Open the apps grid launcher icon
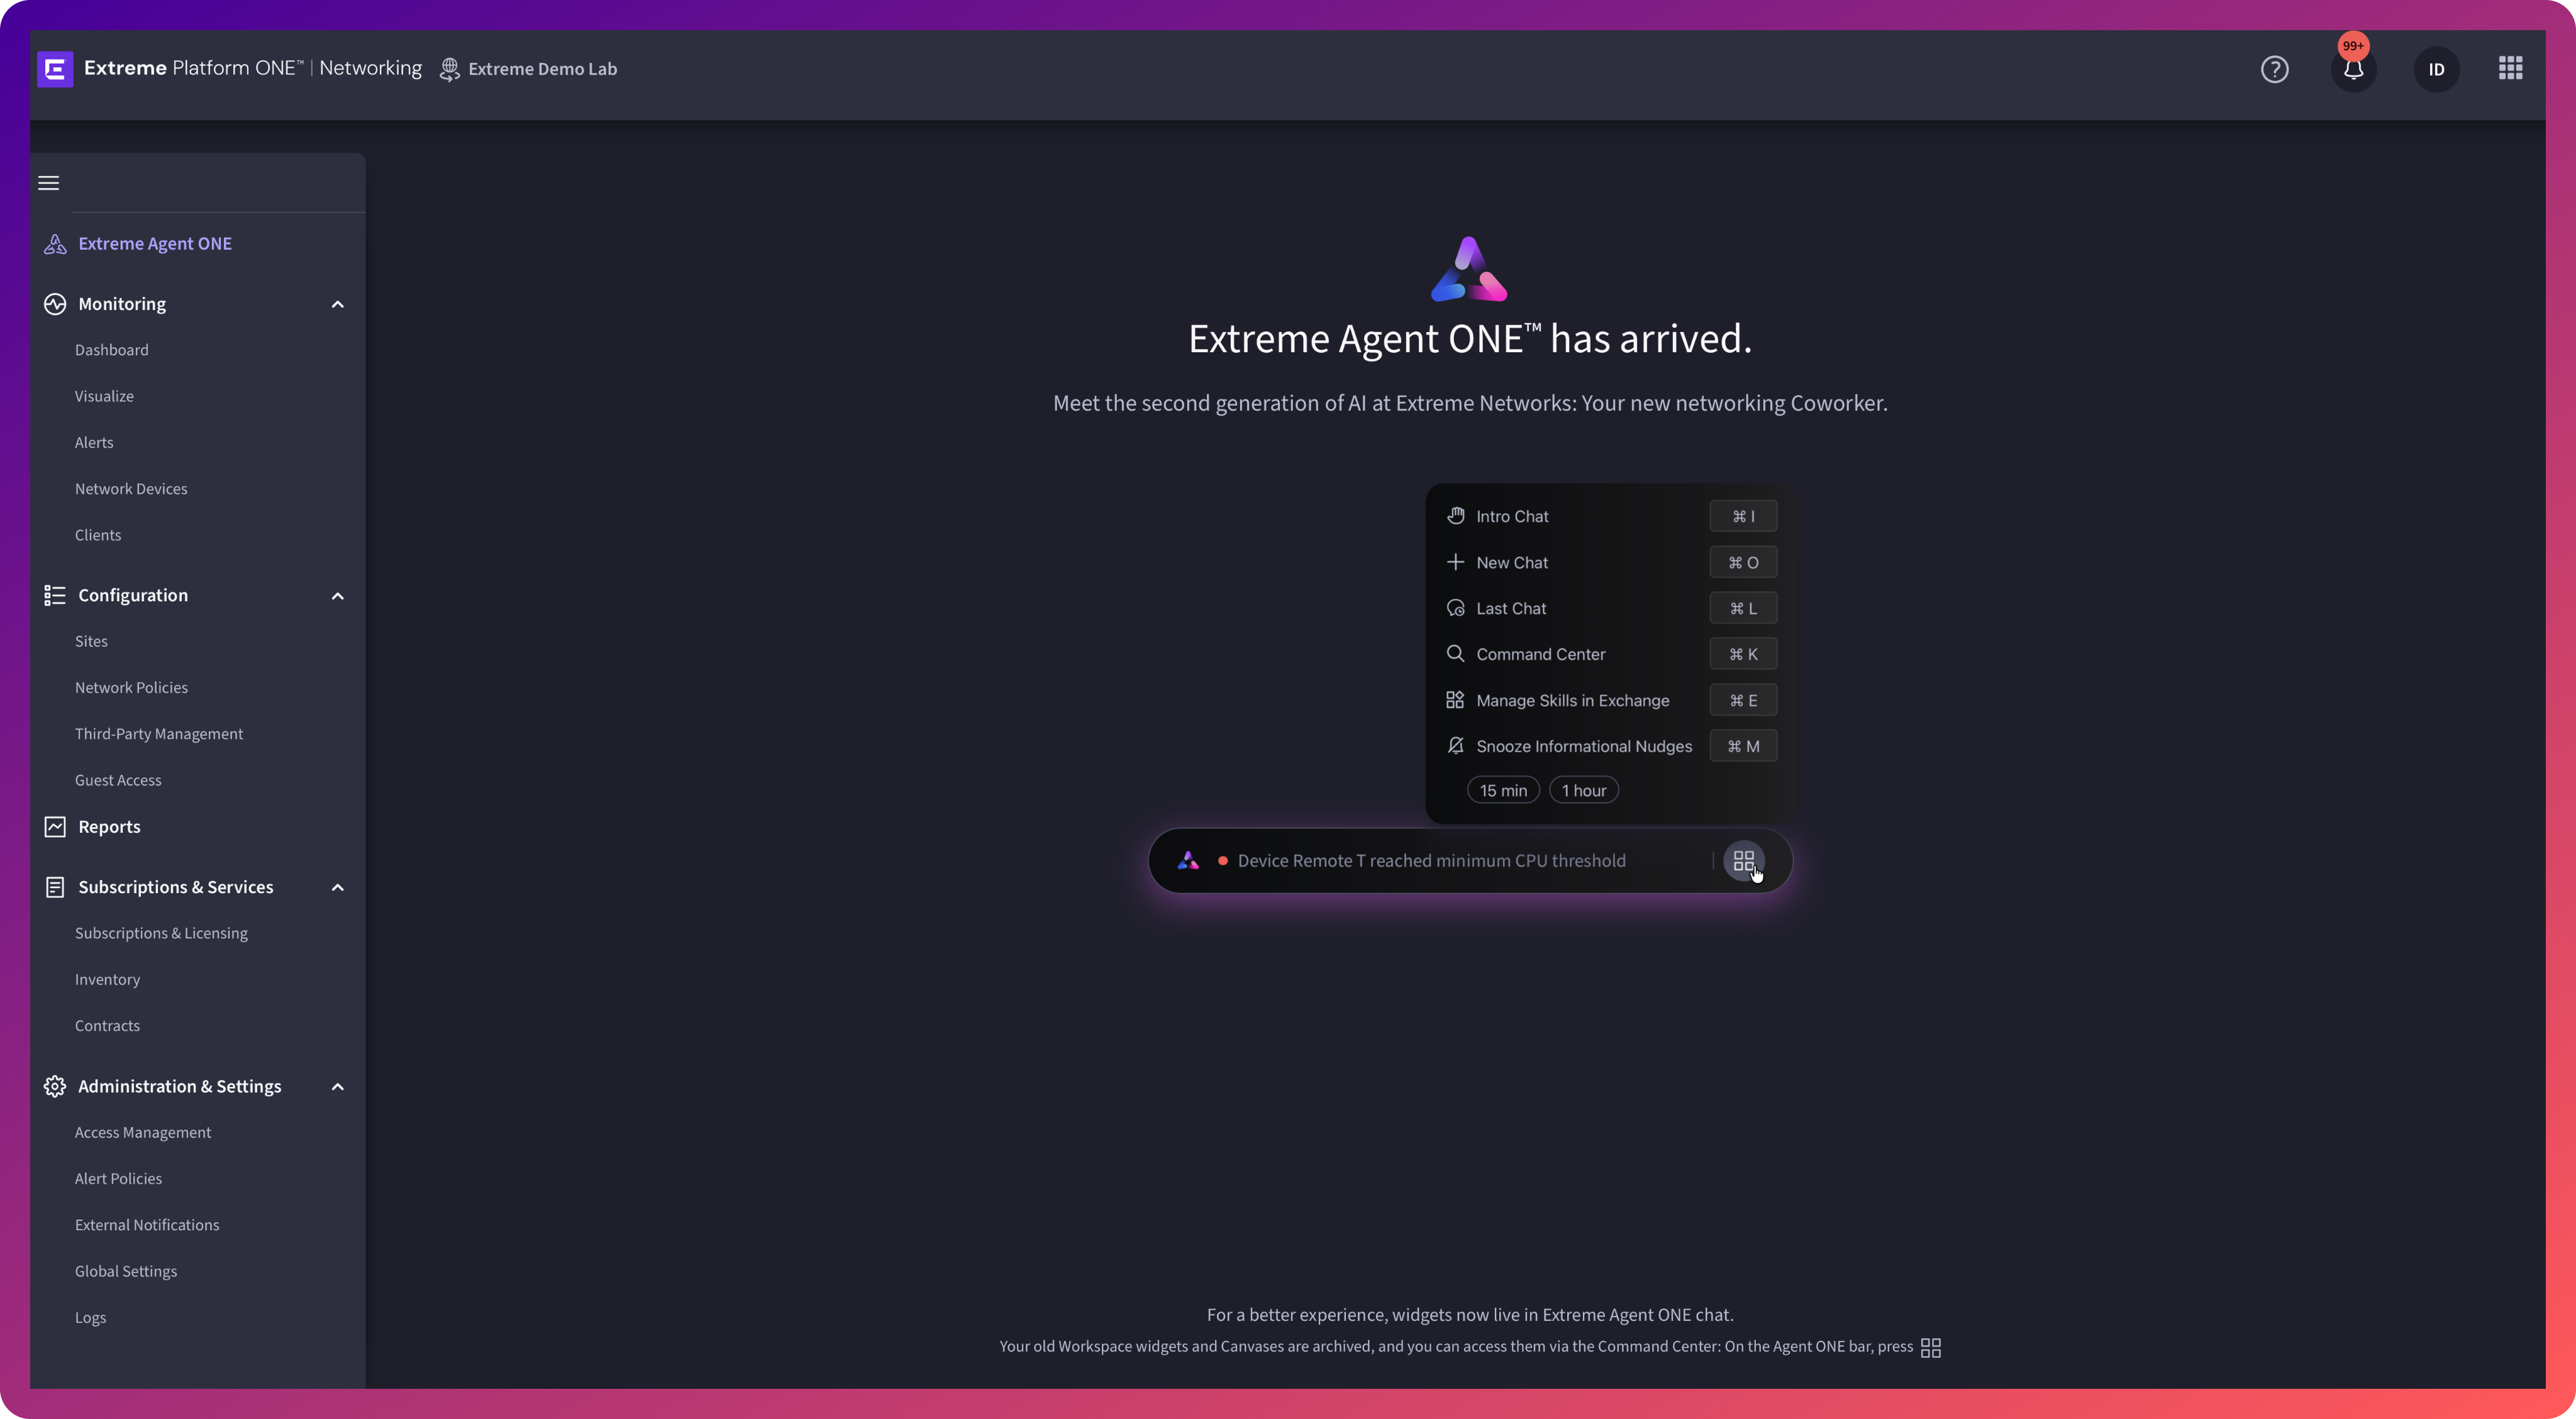 pyautogui.click(x=2510, y=68)
